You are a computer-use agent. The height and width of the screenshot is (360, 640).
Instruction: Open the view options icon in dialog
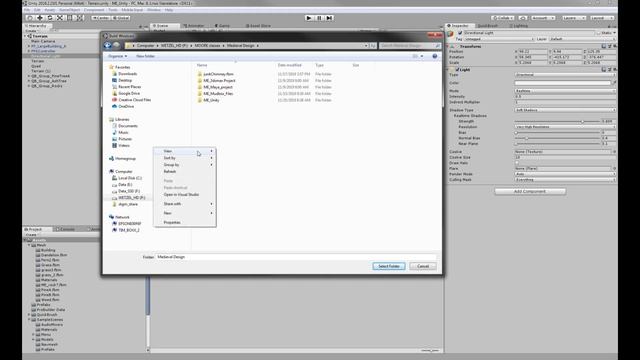(415, 56)
